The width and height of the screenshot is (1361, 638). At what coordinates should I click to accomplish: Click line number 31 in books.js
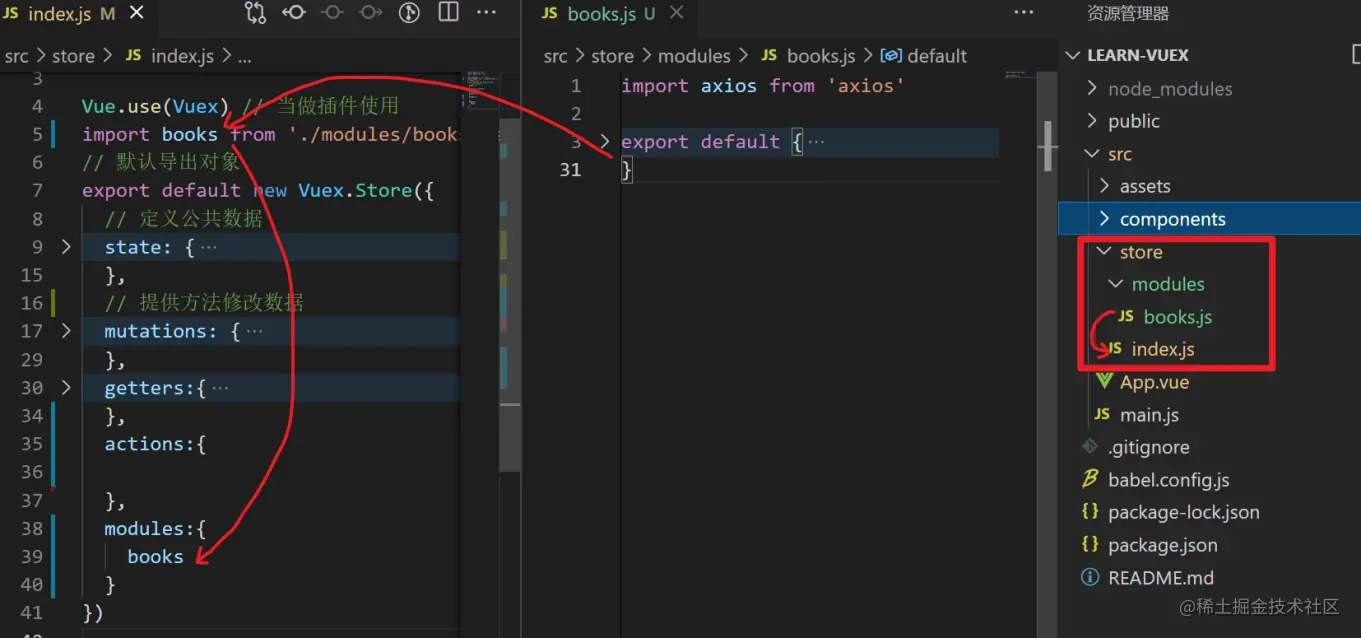click(570, 169)
